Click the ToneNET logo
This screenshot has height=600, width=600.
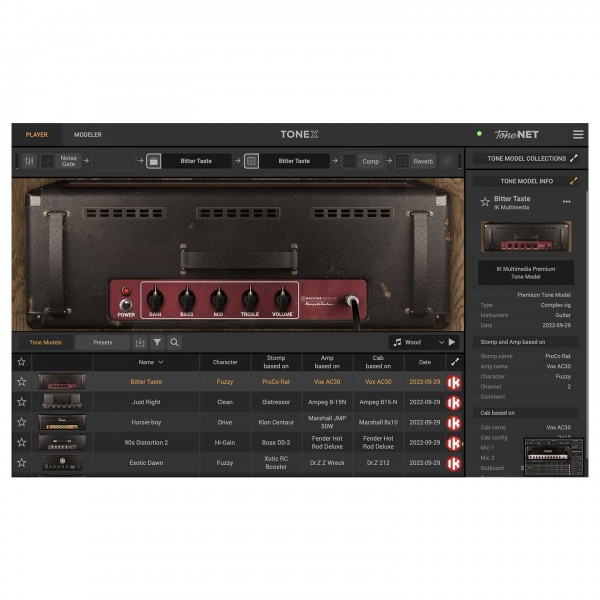(516, 135)
